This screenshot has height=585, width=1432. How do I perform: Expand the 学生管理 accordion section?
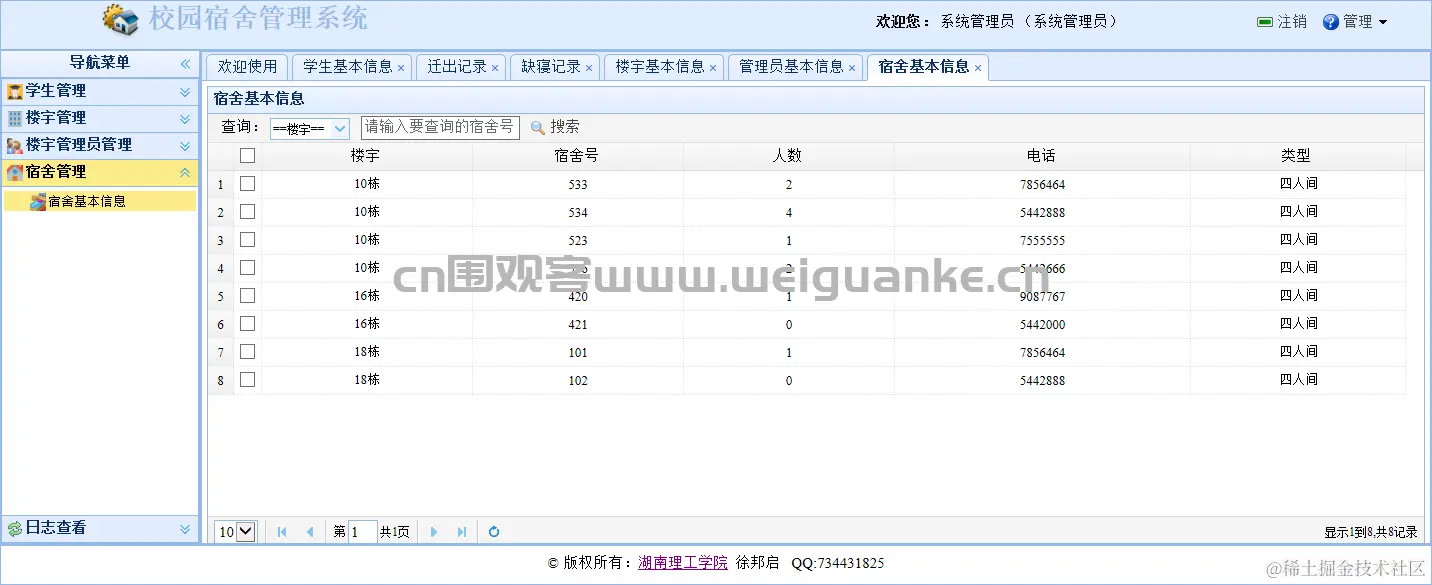click(185, 92)
